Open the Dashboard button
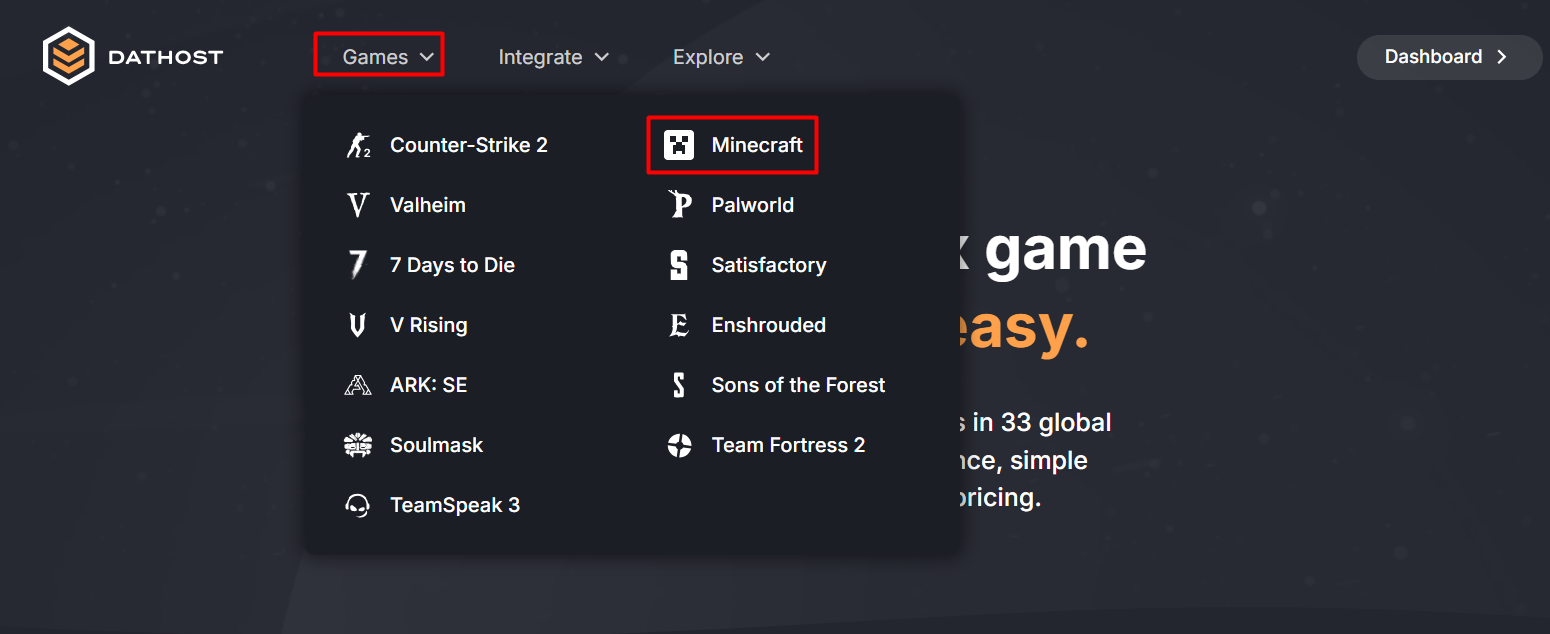 1449,57
